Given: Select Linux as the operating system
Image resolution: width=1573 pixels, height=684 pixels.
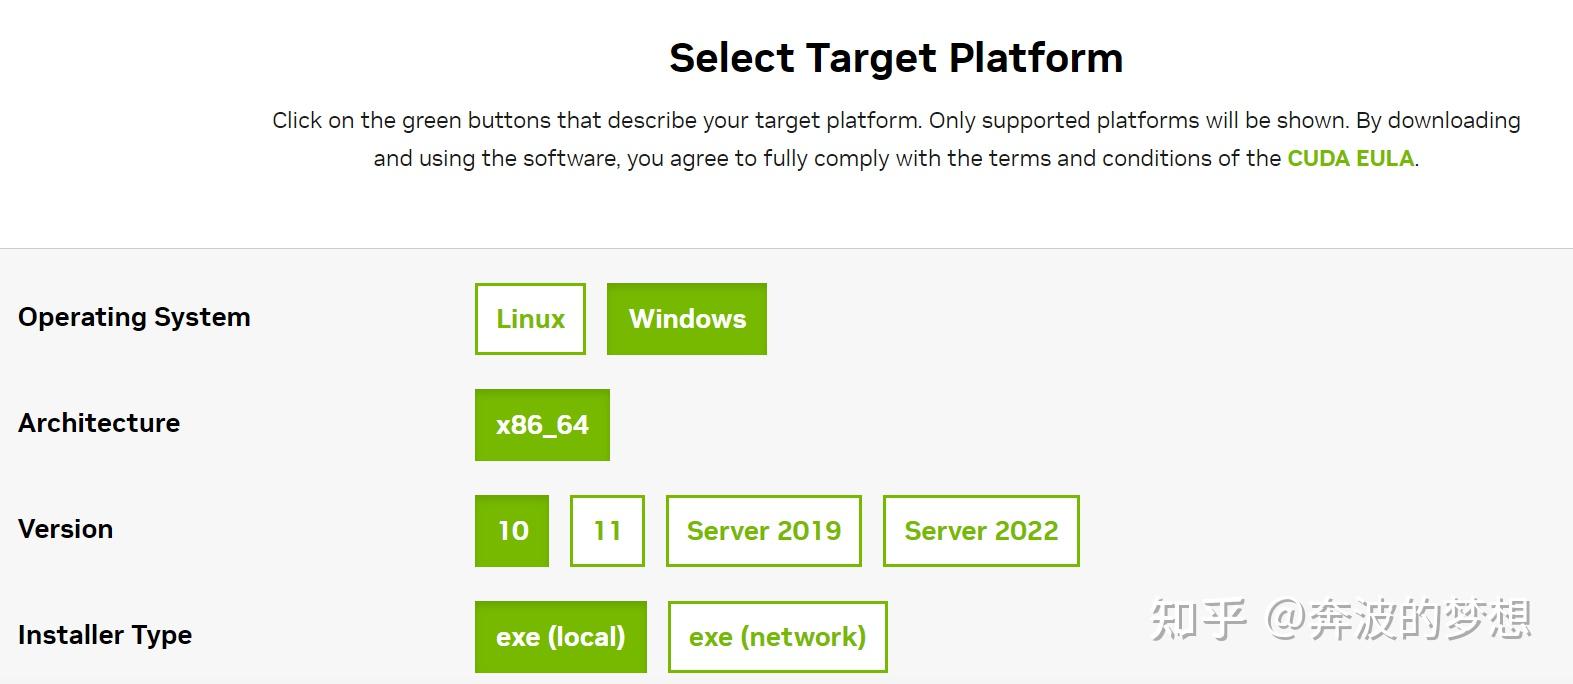Looking at the screenshot, I should coord(530,319).
